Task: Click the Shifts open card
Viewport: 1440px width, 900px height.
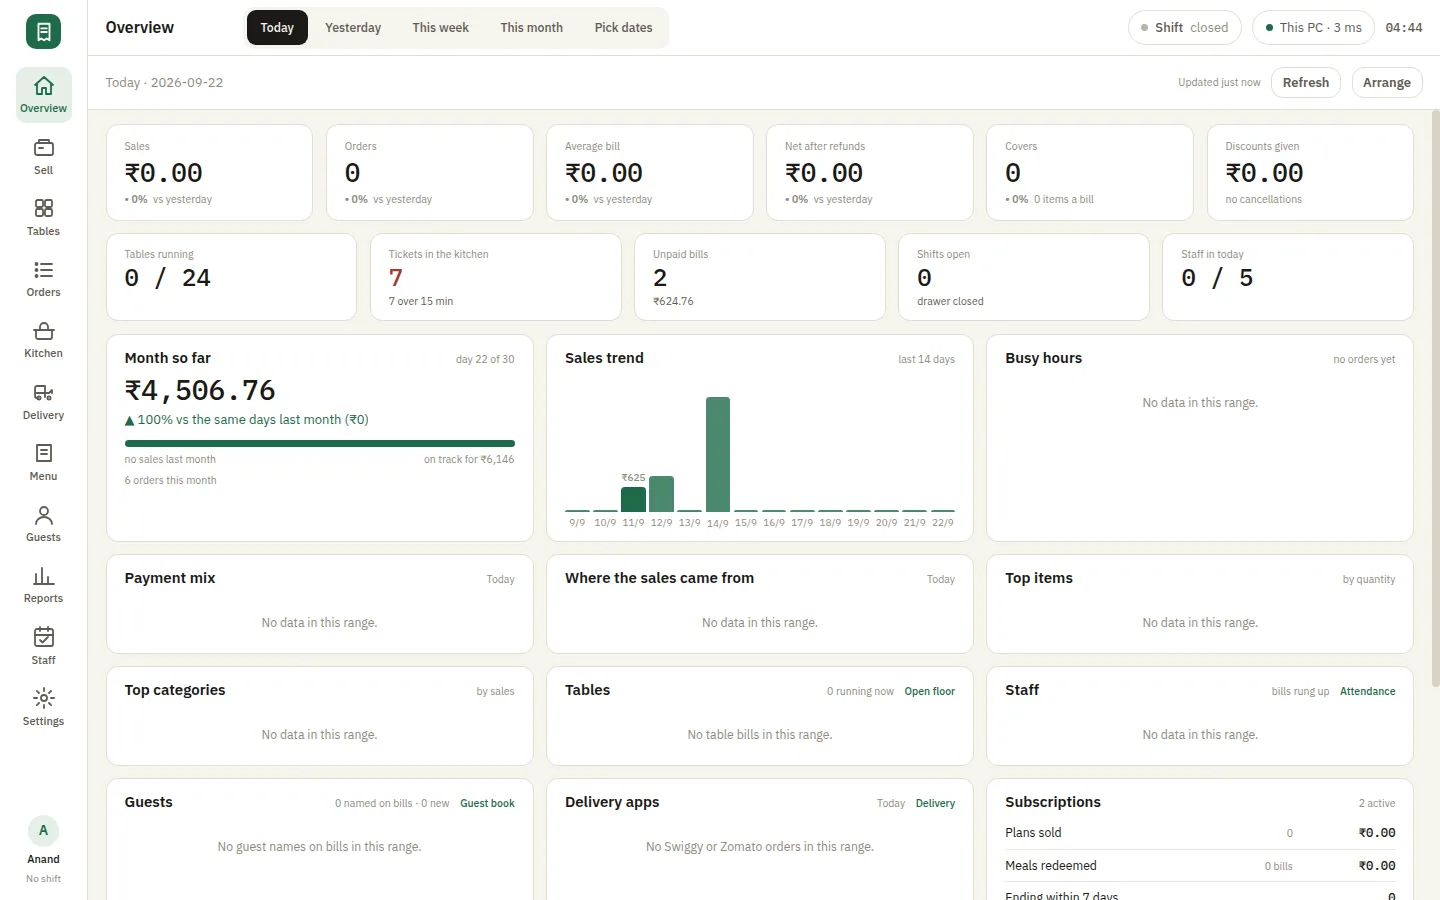Action: pyautogui.click(x=1023, y=277)
